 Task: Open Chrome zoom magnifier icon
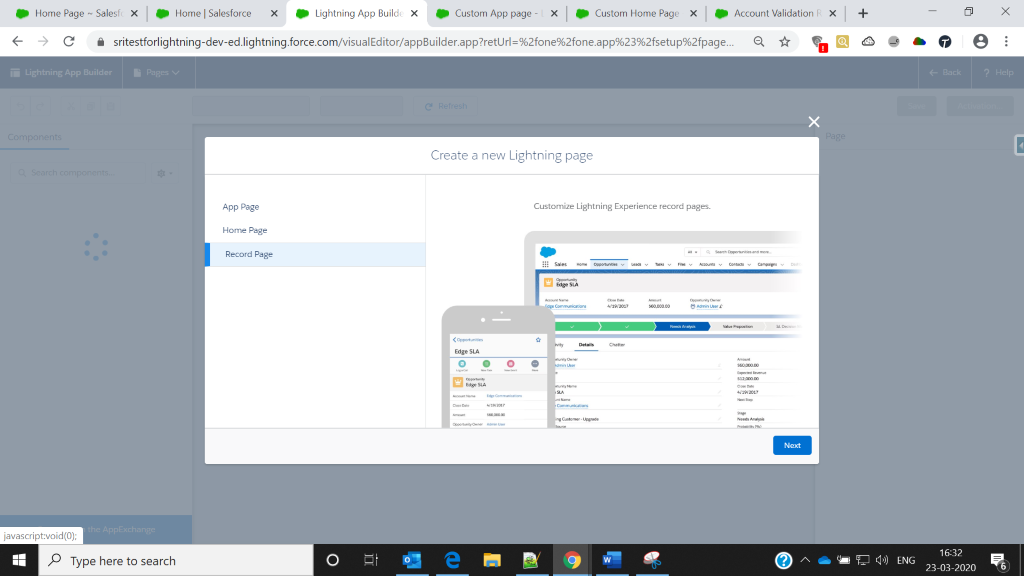[759, 42]
